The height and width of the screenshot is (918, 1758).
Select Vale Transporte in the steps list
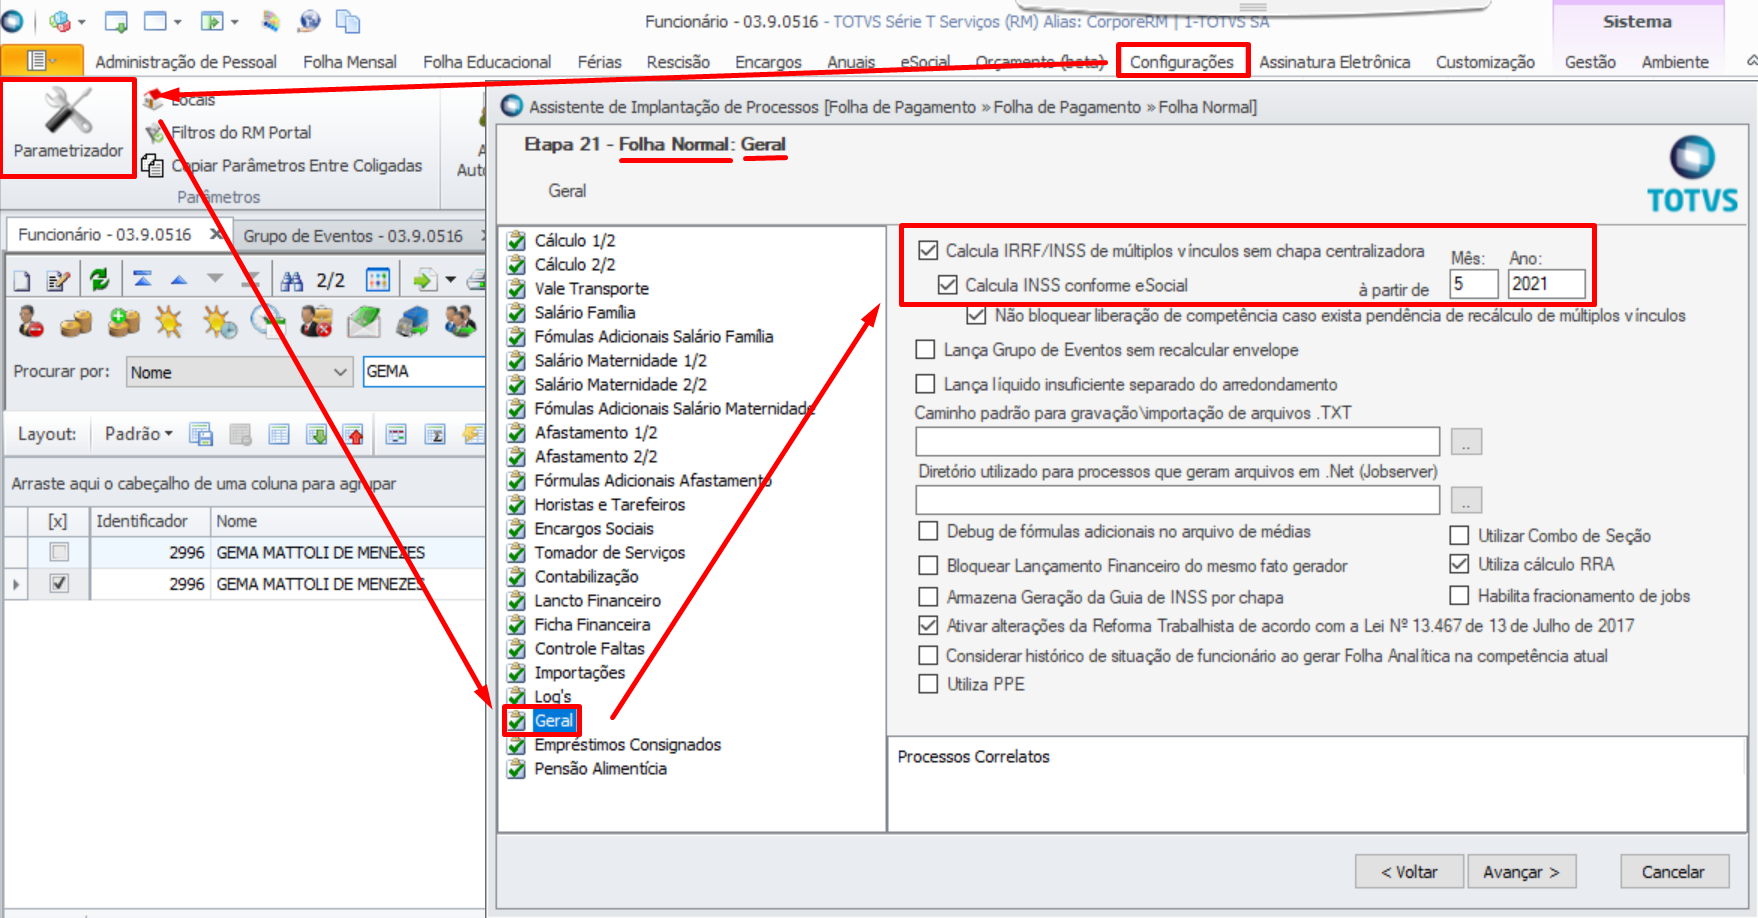tap(591, 288)
